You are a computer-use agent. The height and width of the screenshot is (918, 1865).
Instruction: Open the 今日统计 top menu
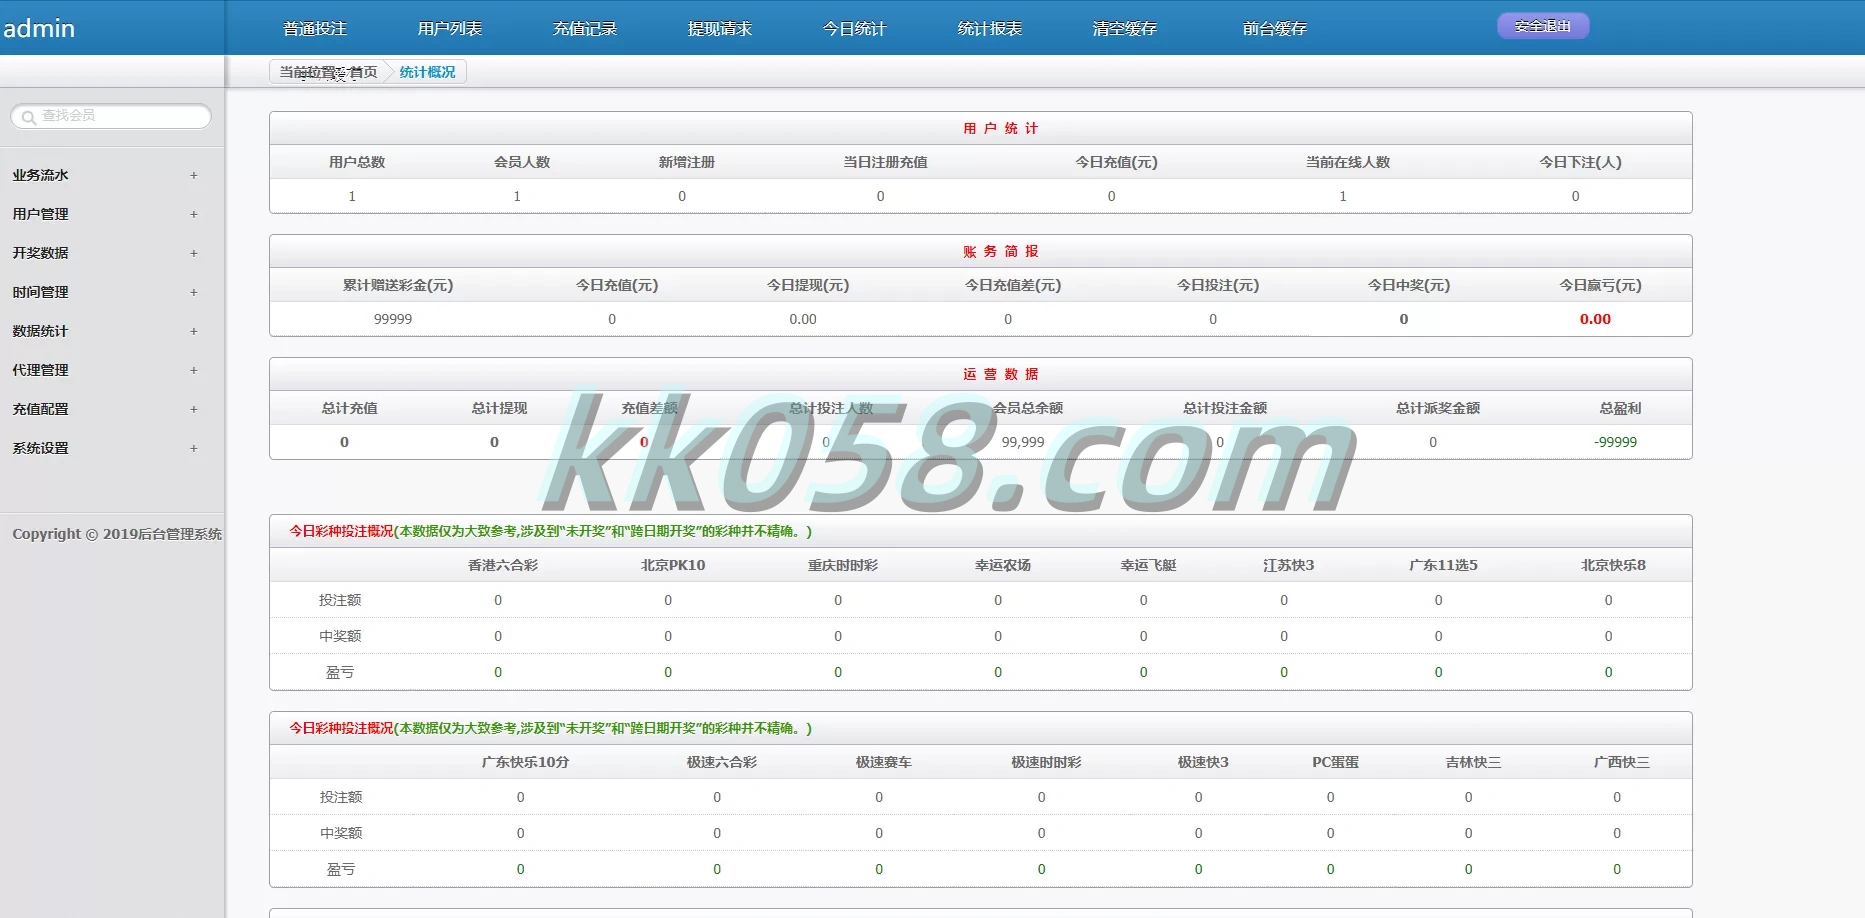click(855, 28)
